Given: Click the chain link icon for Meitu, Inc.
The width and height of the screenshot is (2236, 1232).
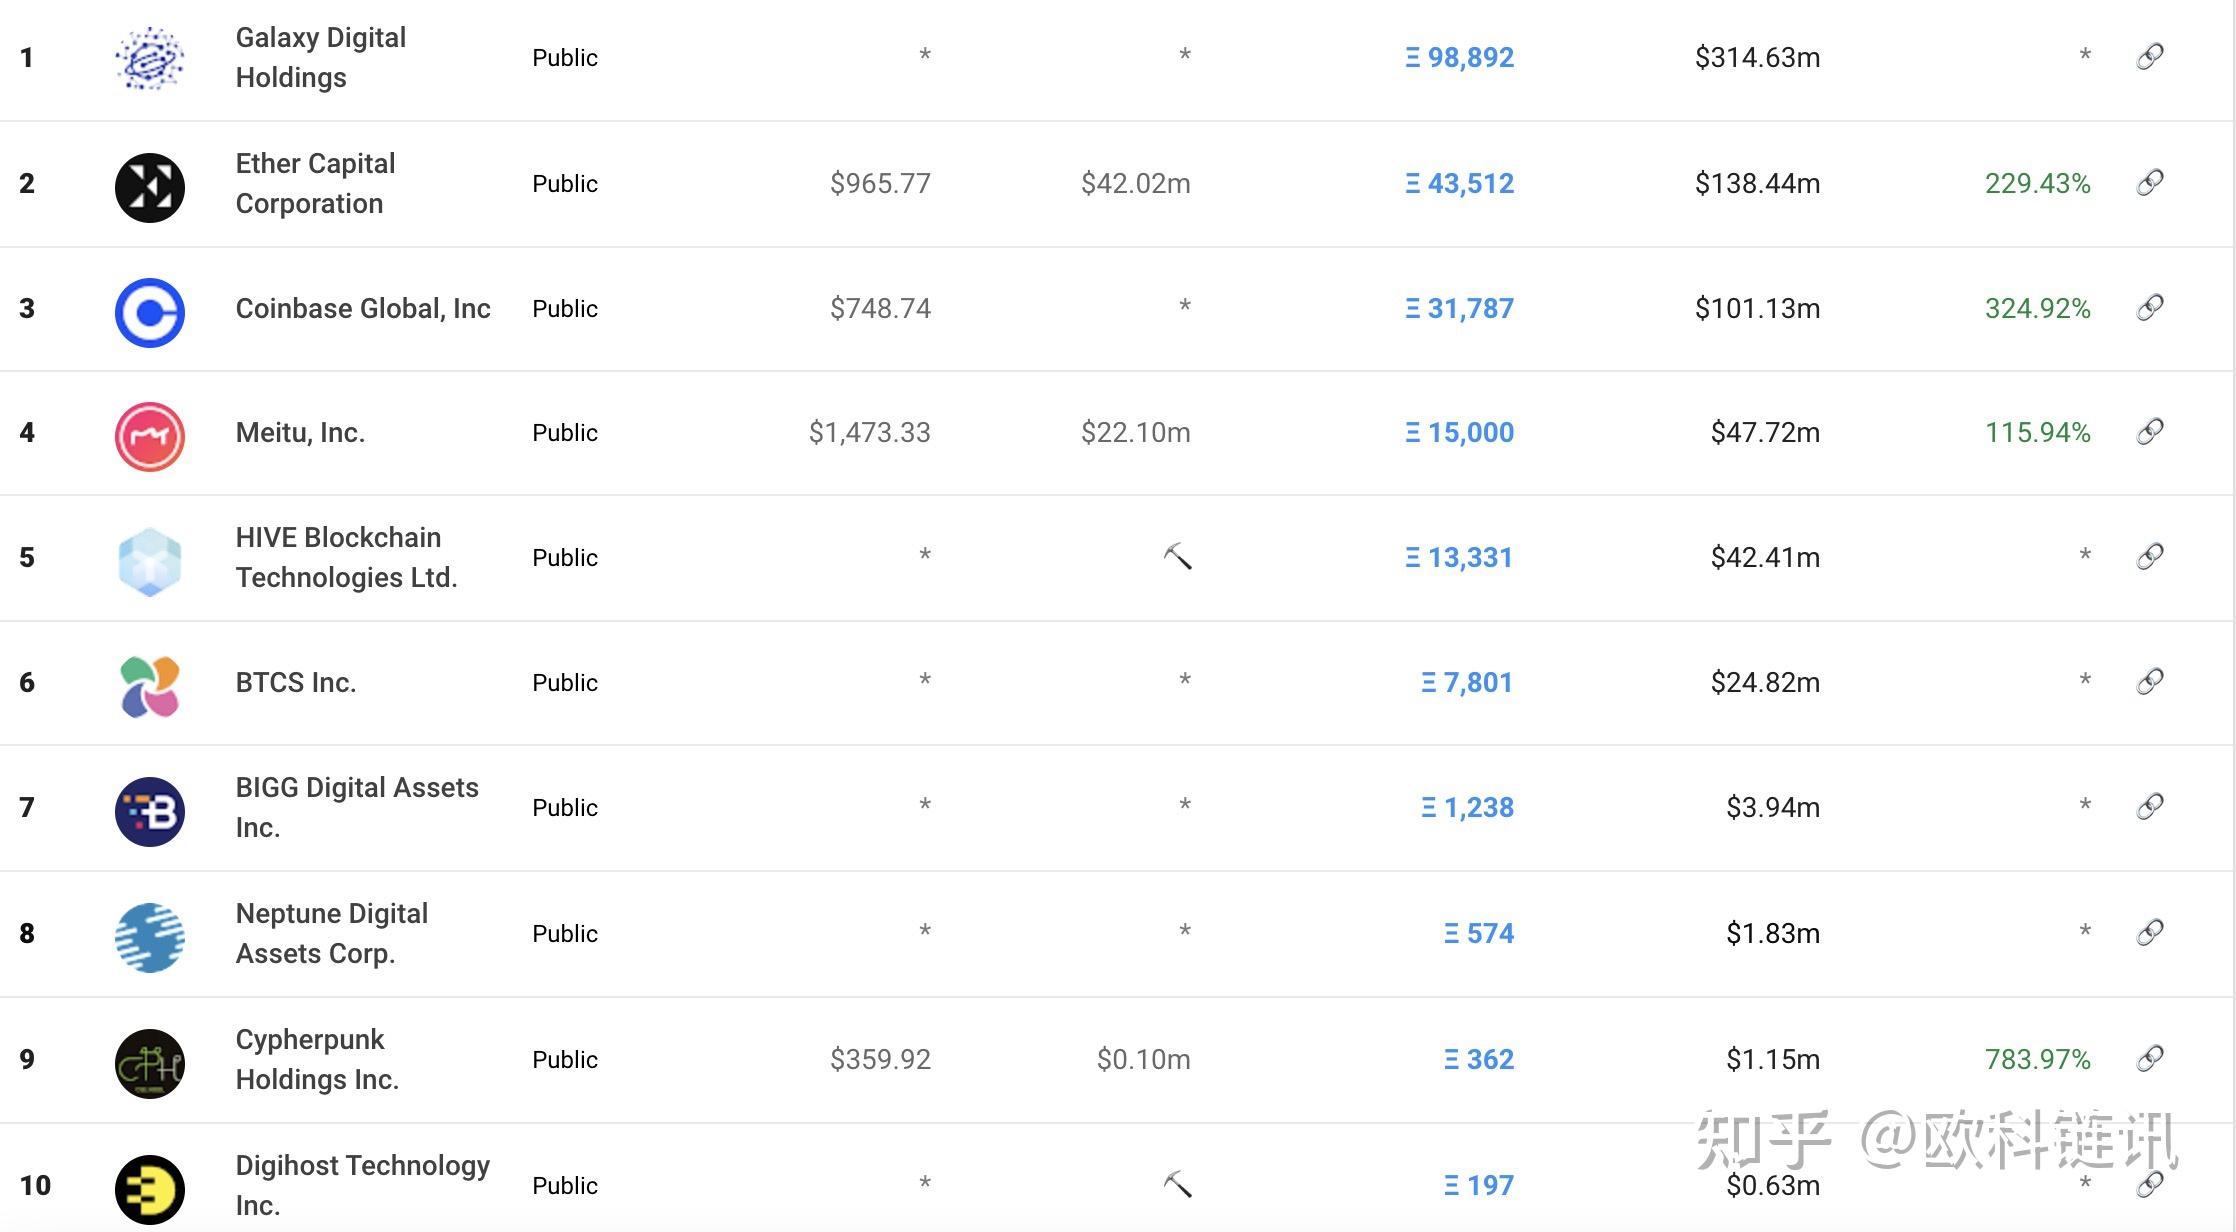Looking at the screenshot, I should pyautogui.click(x=2150, y=431).
